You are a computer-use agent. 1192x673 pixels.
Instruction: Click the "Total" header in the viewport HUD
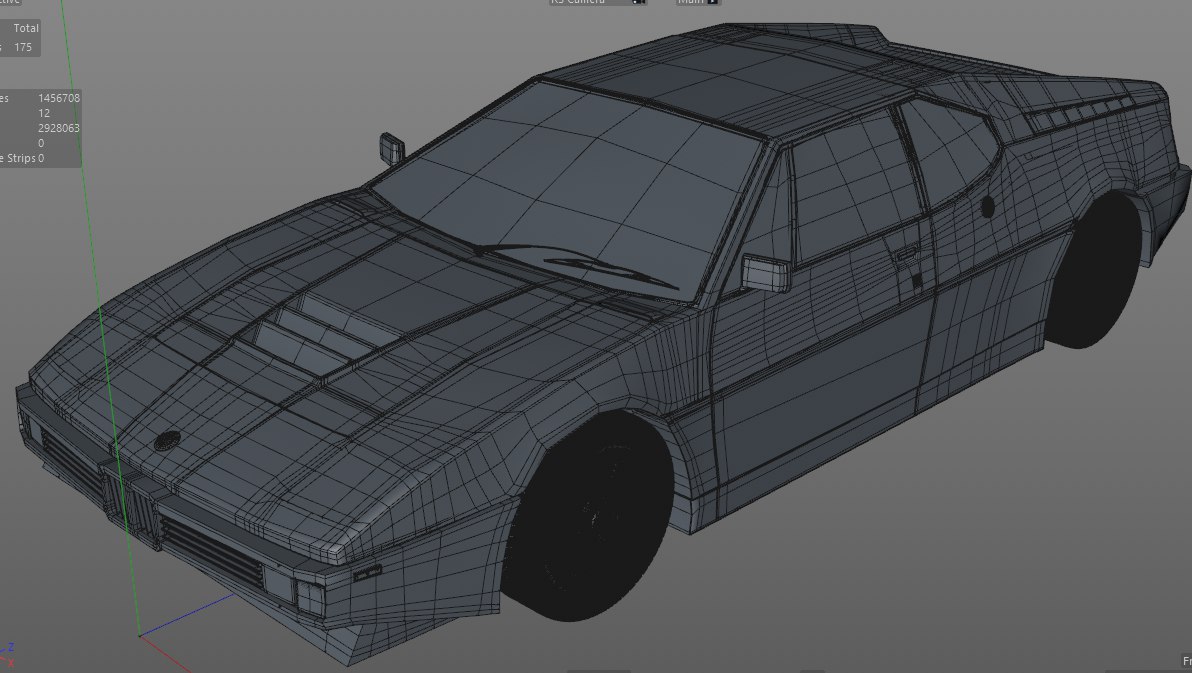pos(26,28)
